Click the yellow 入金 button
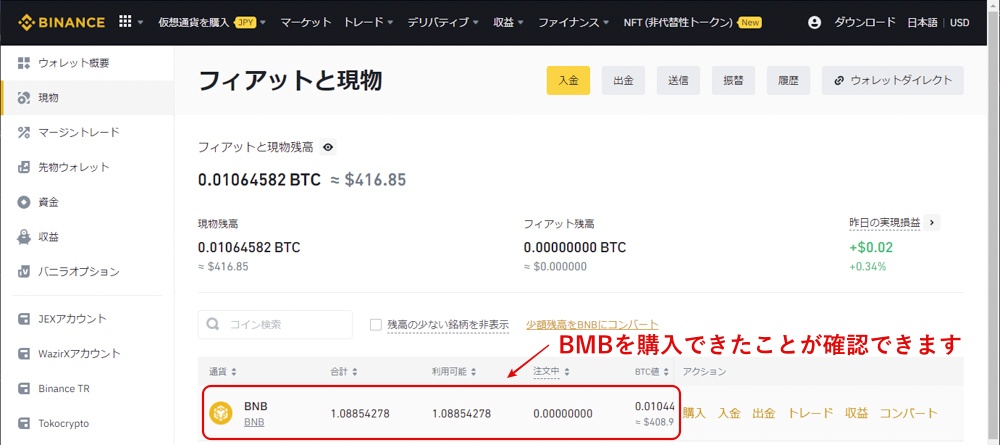This screenshot has height=445, width=1000. click(568, 80)
